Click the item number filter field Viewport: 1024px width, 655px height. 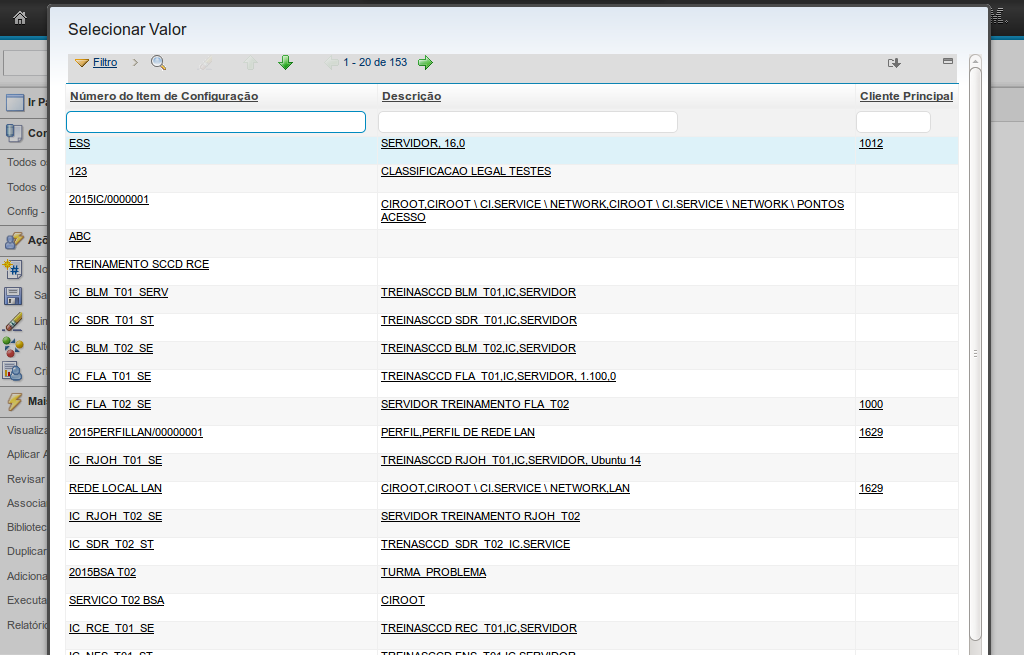pyautogui.click(x=216, y=122)
